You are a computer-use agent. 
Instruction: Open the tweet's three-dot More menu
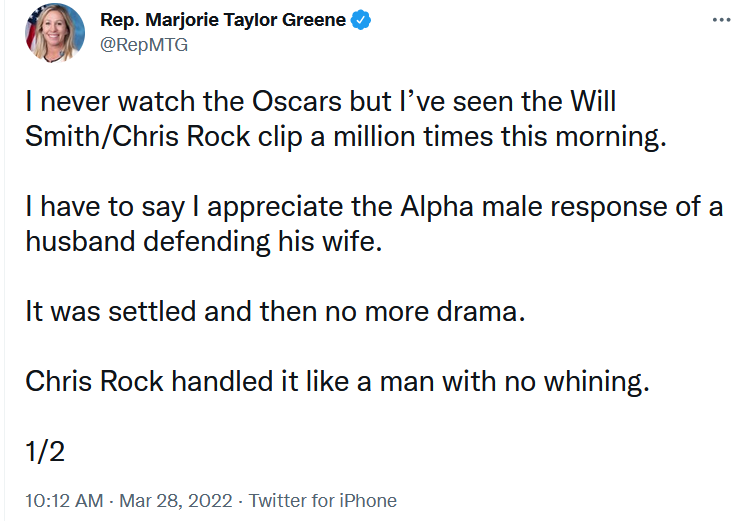[720, 20]
